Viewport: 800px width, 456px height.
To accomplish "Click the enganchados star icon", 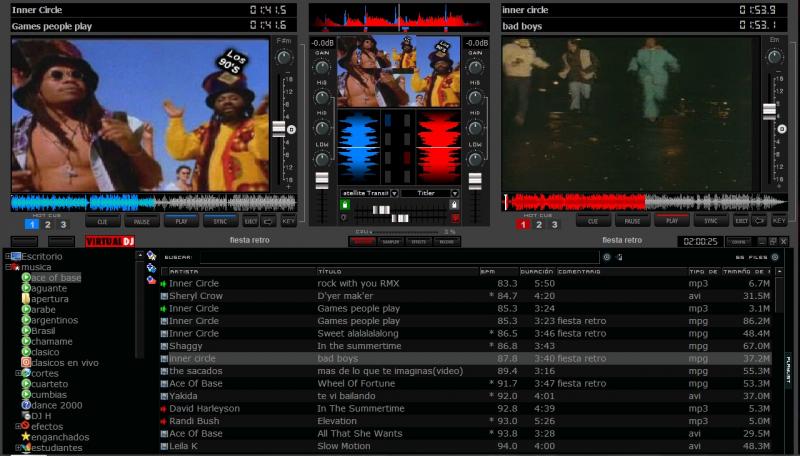I will [x=26, y=437].
